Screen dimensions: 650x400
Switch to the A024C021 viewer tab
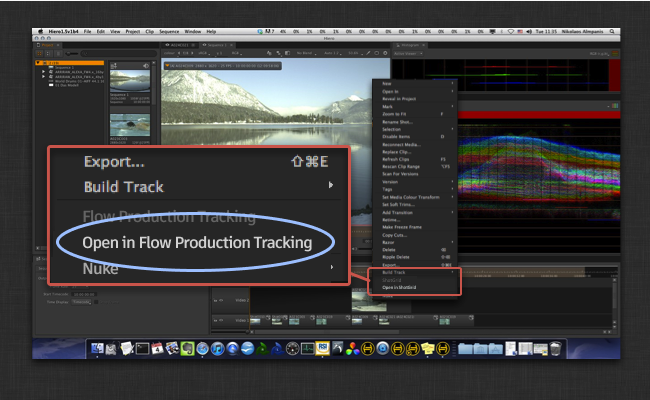180,45
